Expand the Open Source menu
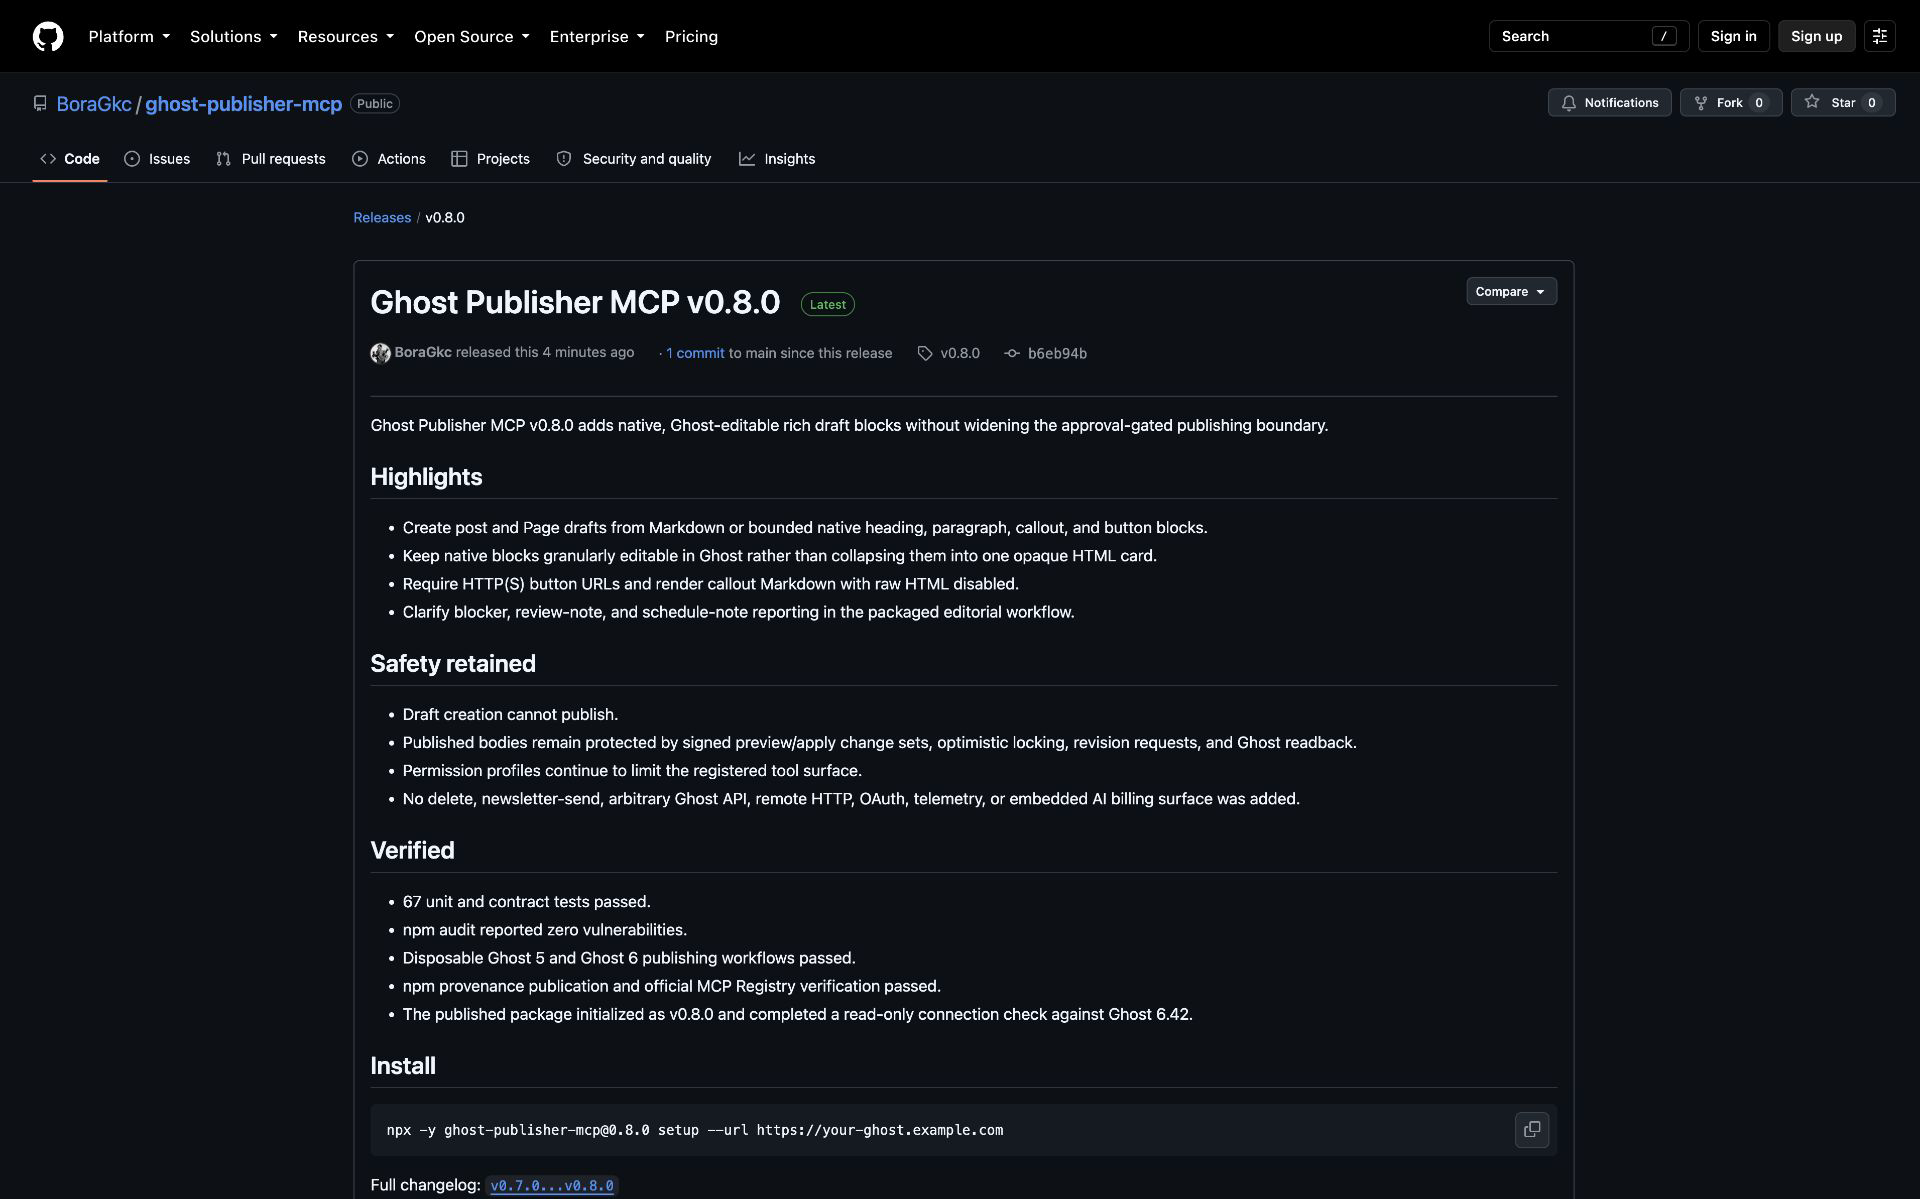 point(472,36)
